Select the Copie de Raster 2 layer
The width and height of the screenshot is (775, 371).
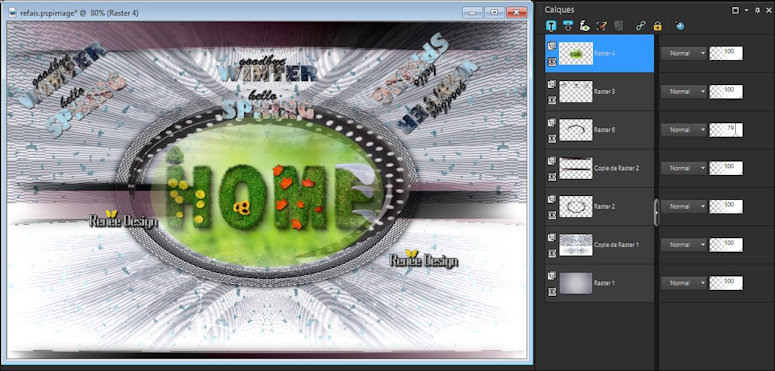[600, 168]
